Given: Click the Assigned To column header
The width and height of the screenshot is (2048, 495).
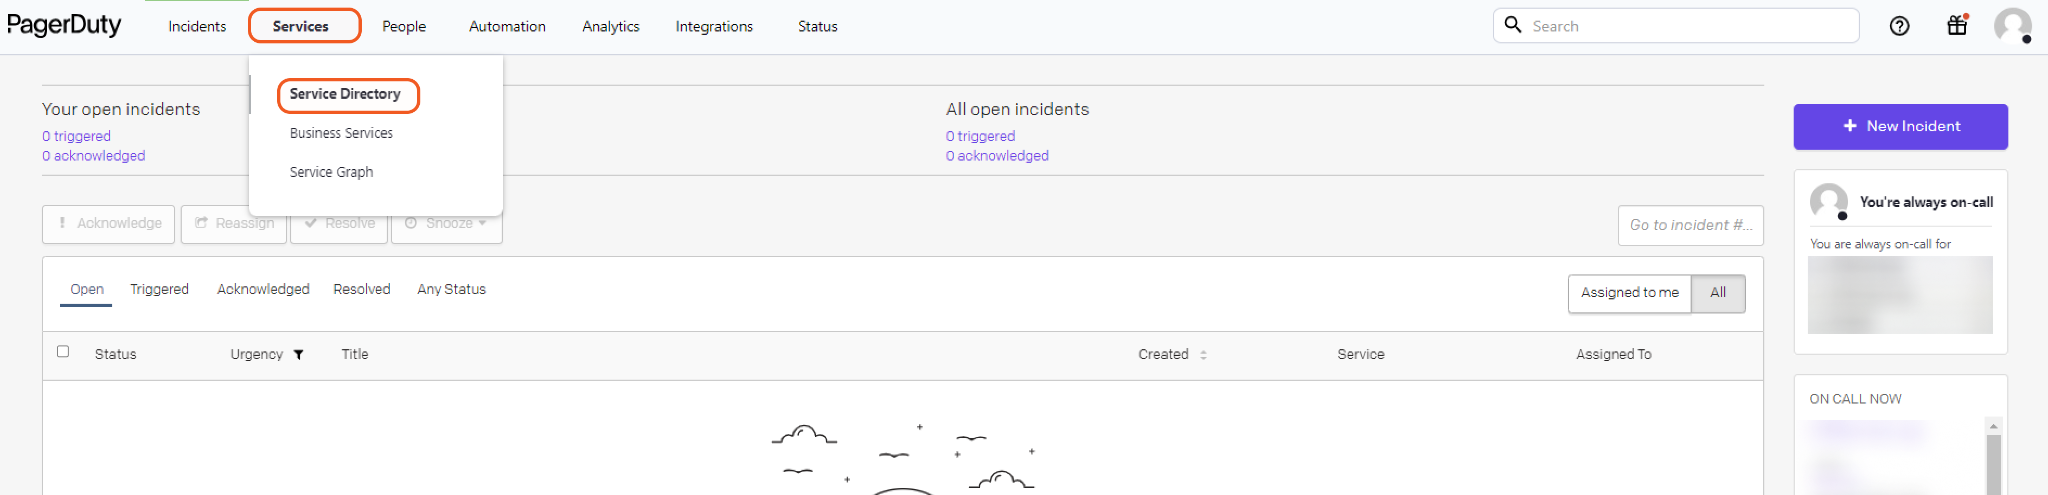Looking at the screenshot, I should click(1614, 354).
